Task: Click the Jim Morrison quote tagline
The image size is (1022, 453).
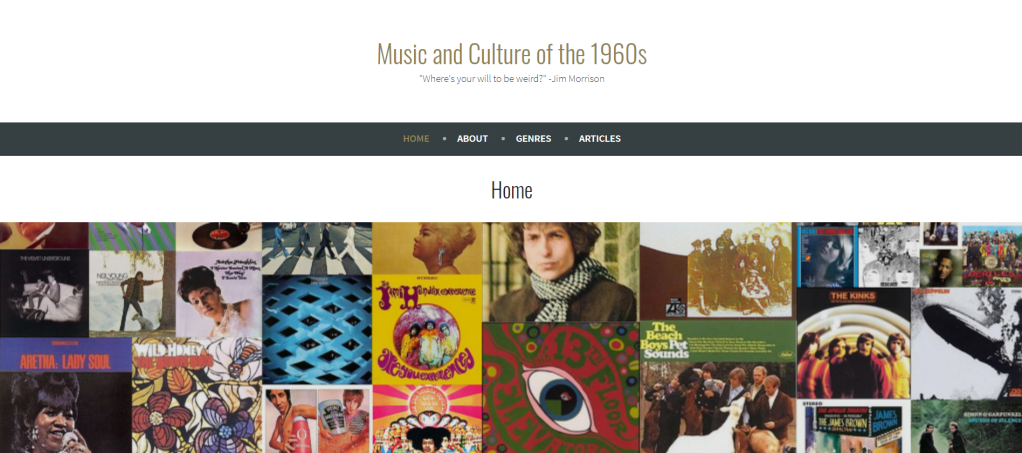Action: (x=512, y=79)
